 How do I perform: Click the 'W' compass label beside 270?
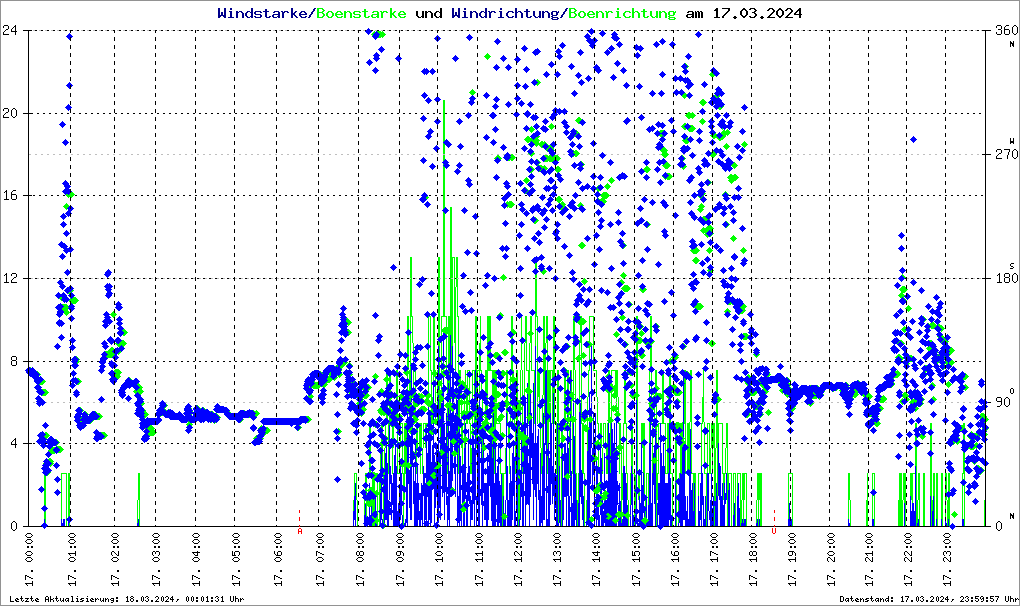point(1012,140)
